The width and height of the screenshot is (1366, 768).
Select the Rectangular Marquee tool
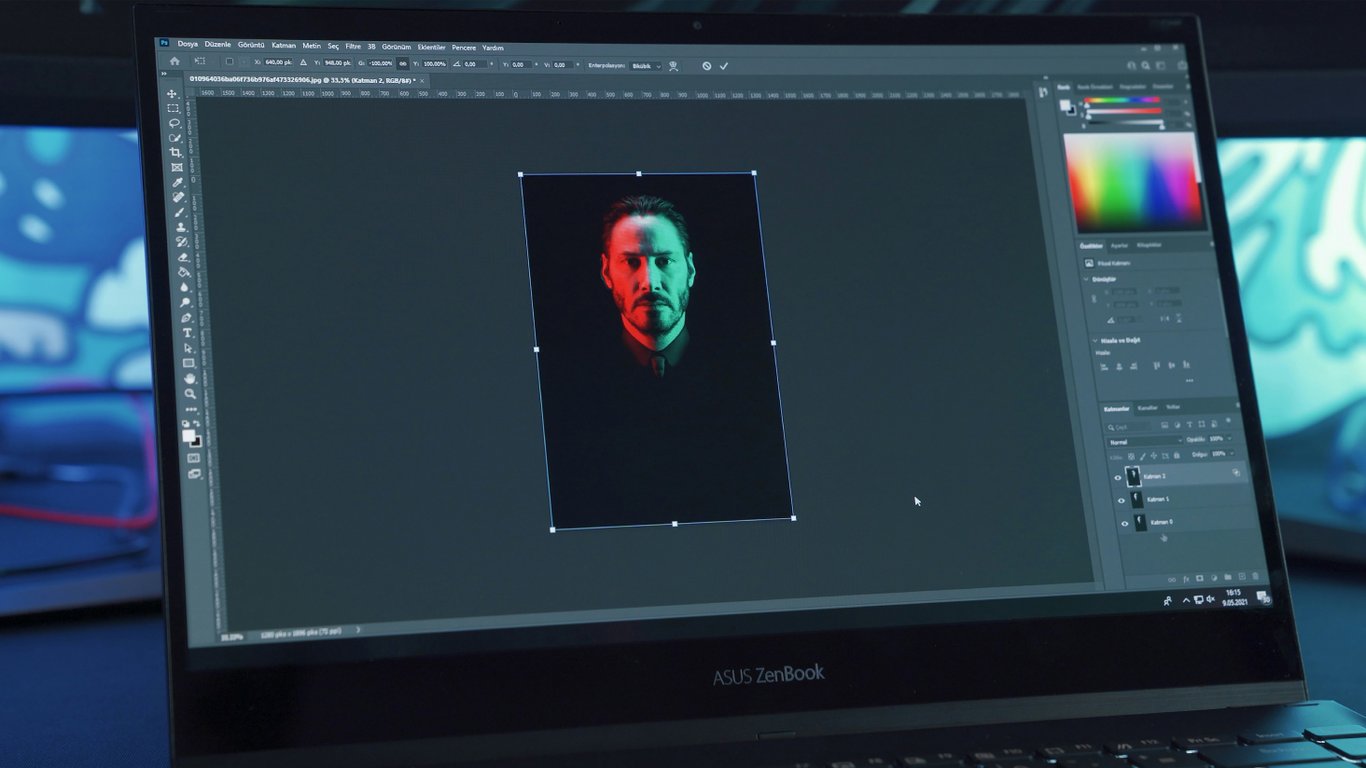pos(173,108)
